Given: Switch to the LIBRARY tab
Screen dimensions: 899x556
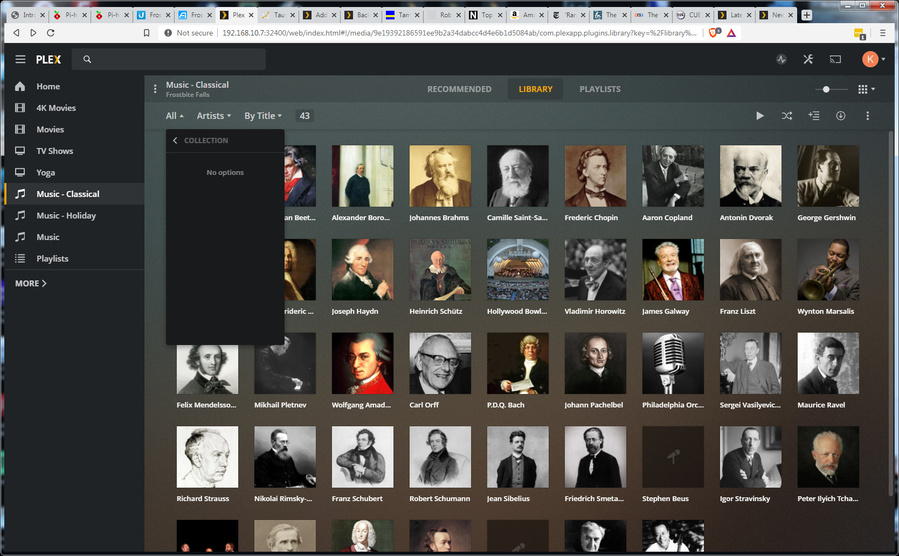Looking at the screenshot, I should [536, 89].
